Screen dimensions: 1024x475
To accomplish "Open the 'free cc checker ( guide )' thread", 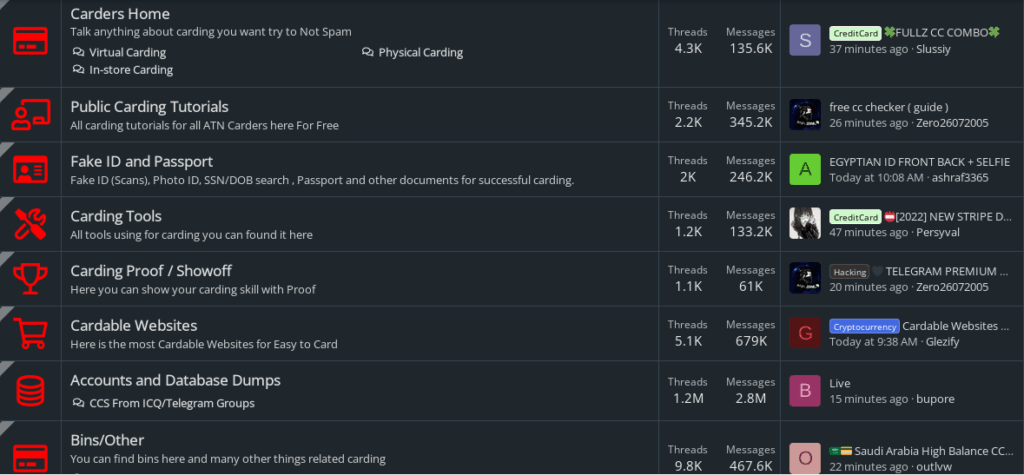I will [x=888, y=107].
